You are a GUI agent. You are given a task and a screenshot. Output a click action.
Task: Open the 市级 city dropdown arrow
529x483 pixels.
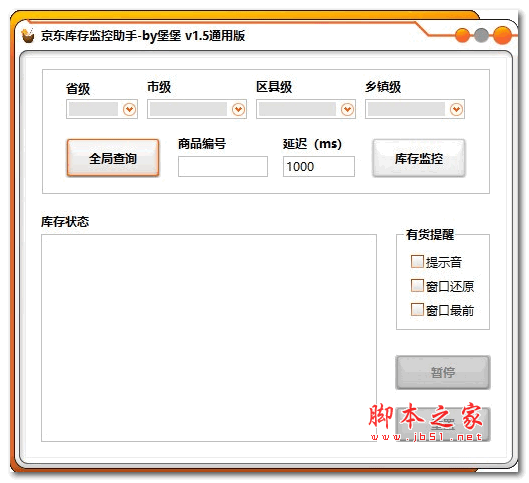tap(239, 109)
